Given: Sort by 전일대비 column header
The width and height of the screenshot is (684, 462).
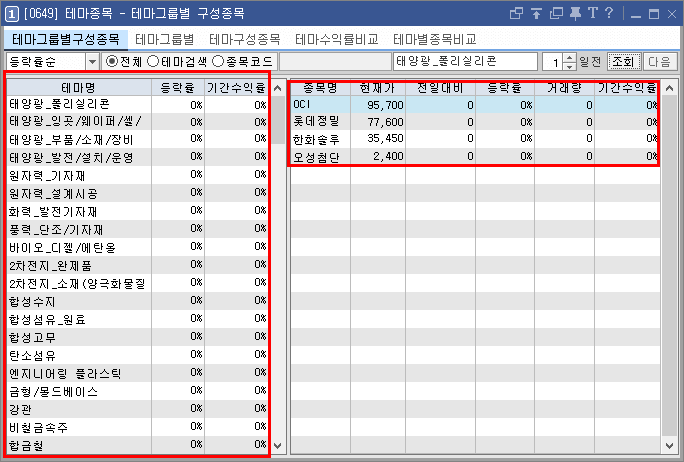Looking at the screenshot, I should coord(440,88).
